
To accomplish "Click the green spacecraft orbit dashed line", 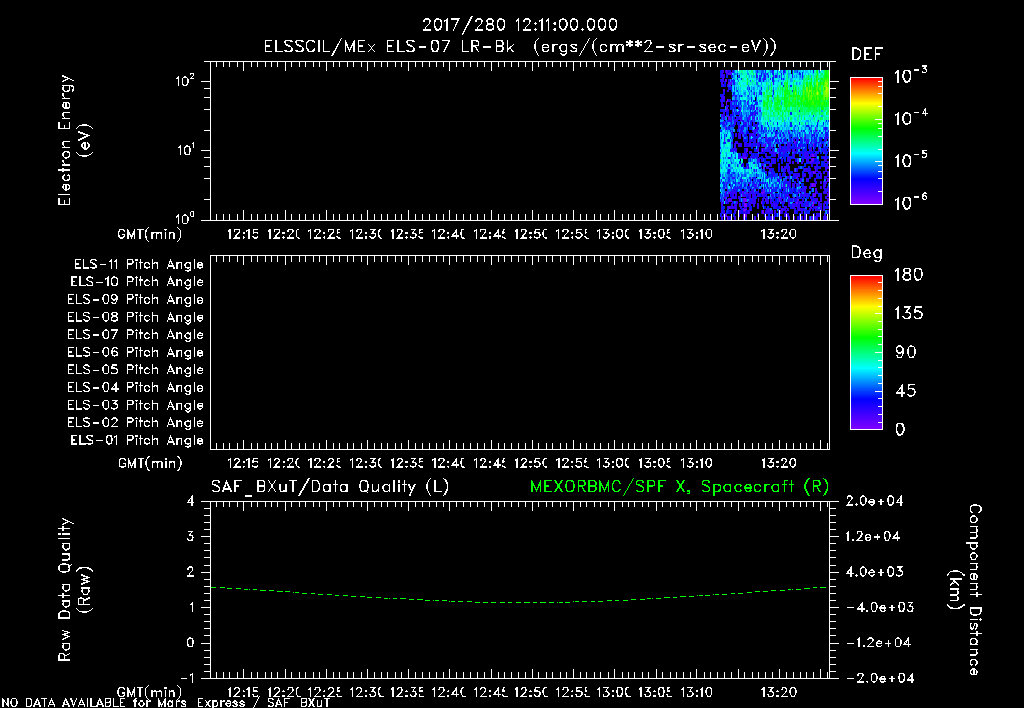I will [519, 596].
